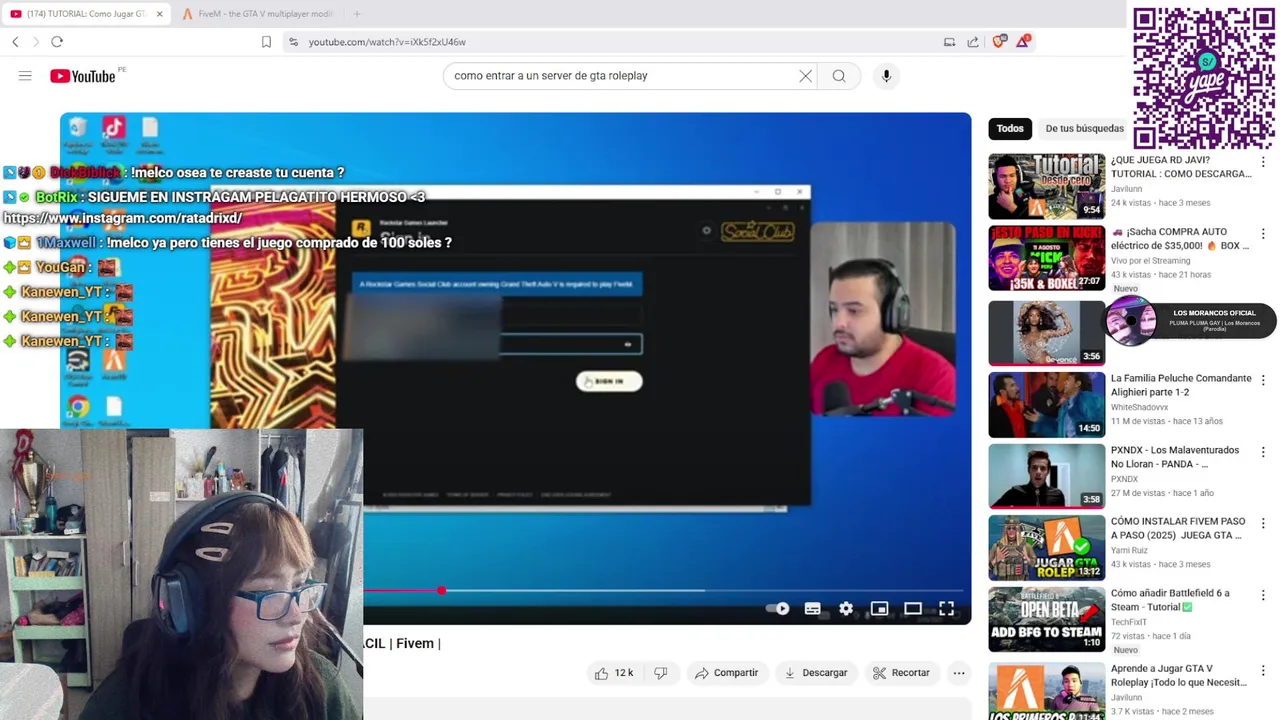This screenshot has height=720, width=1280.
Task: Open site settings icon in address bar
Action: tap(293, 42)
